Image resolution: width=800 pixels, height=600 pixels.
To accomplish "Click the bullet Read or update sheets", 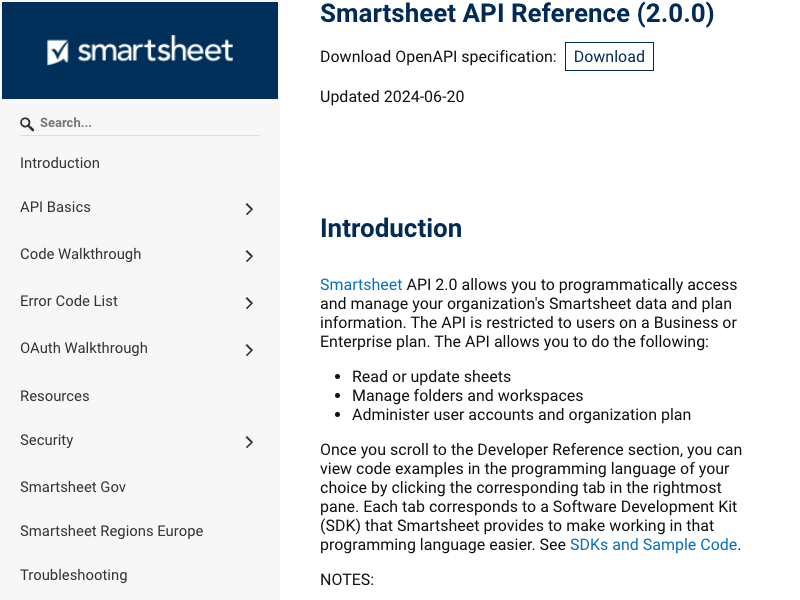I will click(x=431, y=377).
